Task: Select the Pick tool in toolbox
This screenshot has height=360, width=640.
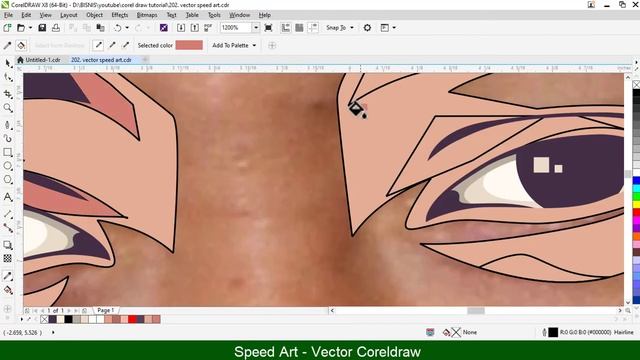Action: [x=8, y=63]
